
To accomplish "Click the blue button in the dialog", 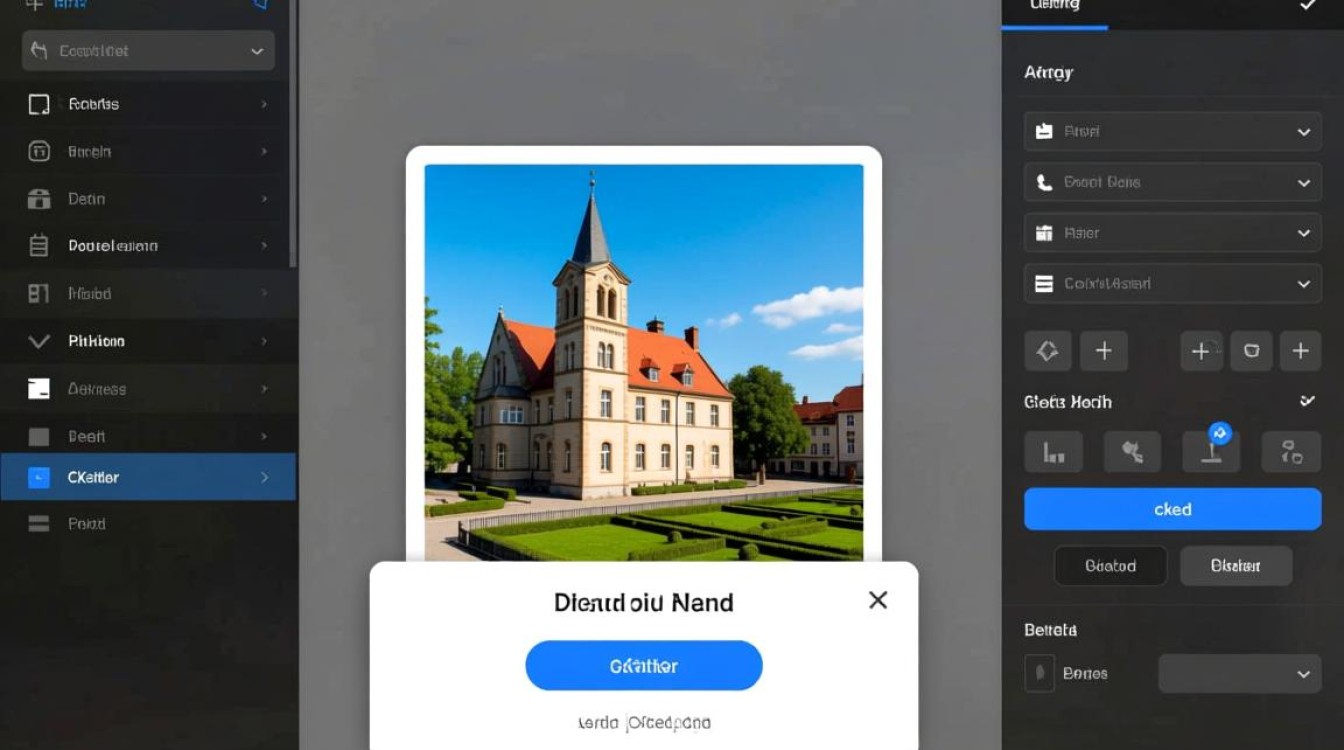I will [x=644, y=666].
